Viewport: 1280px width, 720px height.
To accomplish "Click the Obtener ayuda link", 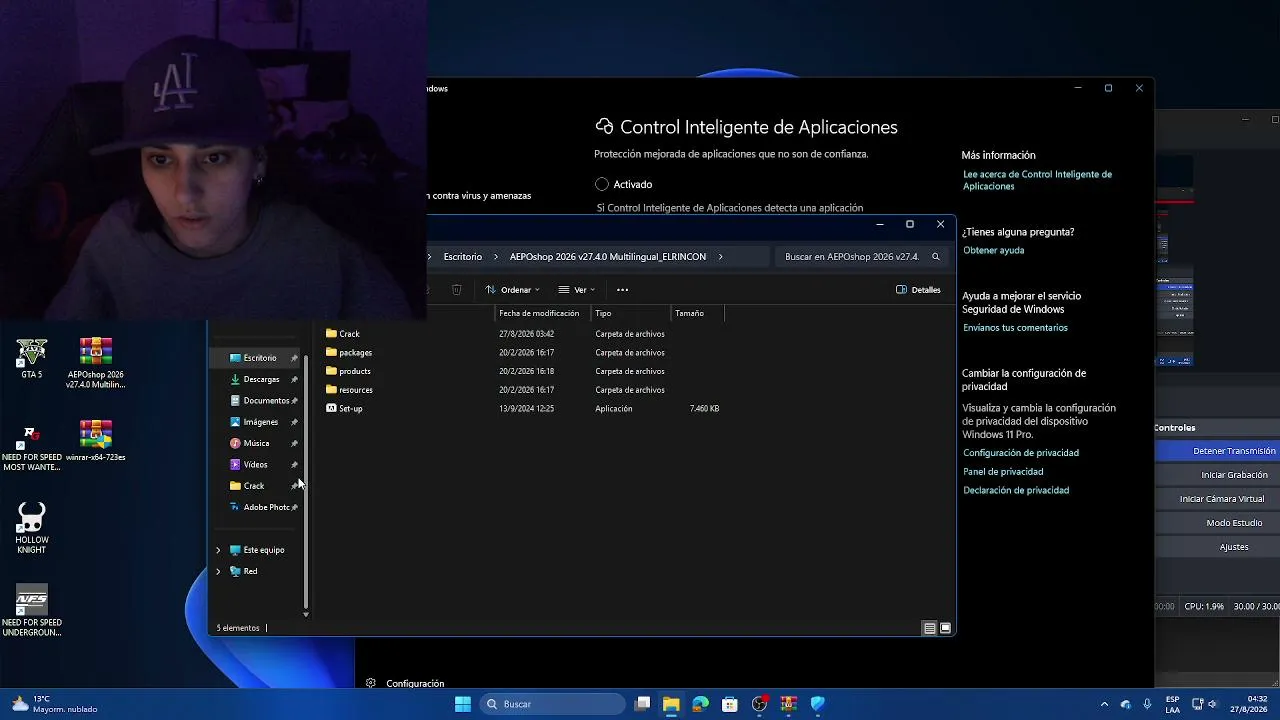I will point(993,250).
